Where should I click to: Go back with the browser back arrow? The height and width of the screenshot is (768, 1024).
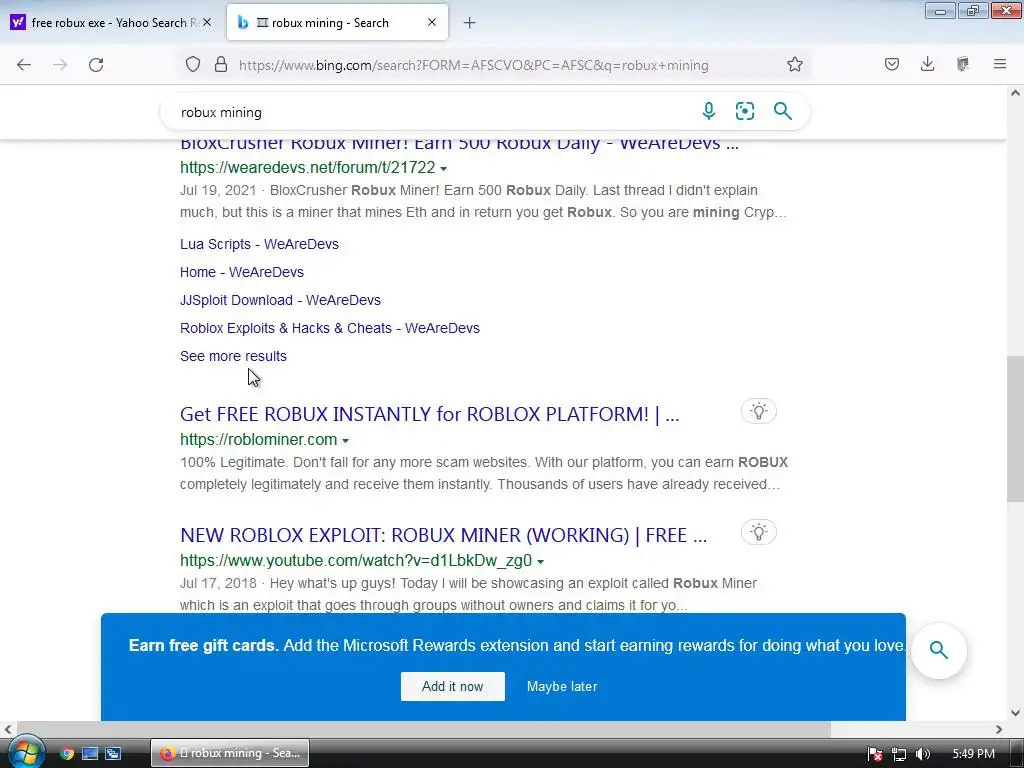pos(24,65)
